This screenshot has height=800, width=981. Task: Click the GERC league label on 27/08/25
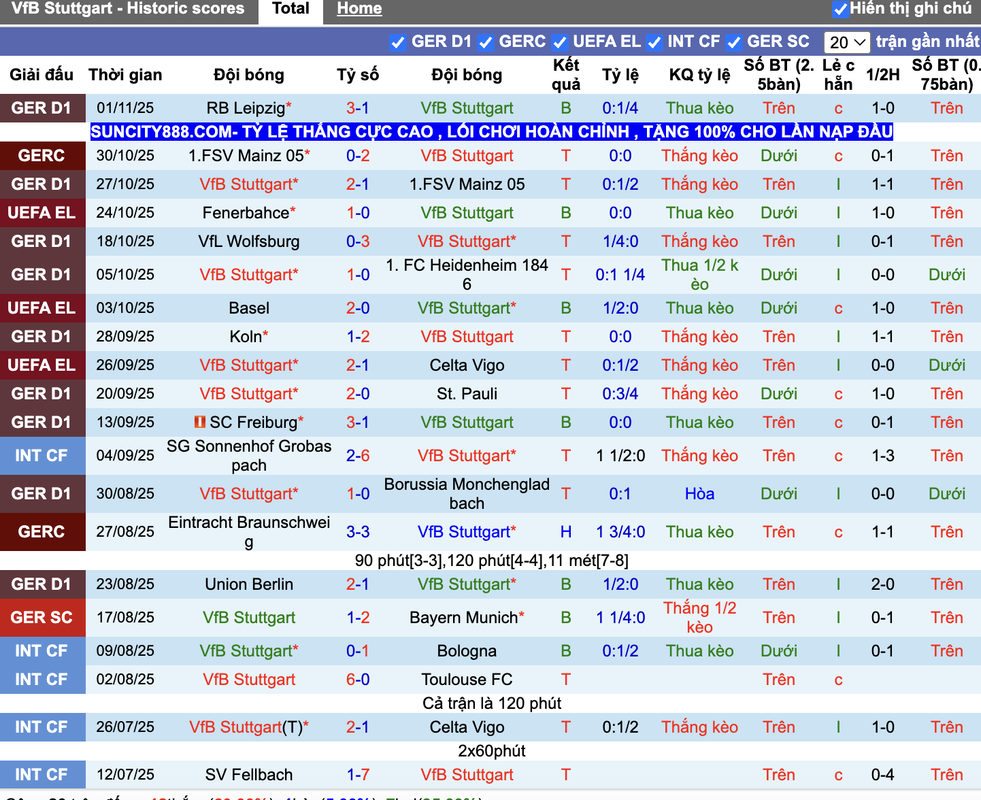[x=42, y=532]
